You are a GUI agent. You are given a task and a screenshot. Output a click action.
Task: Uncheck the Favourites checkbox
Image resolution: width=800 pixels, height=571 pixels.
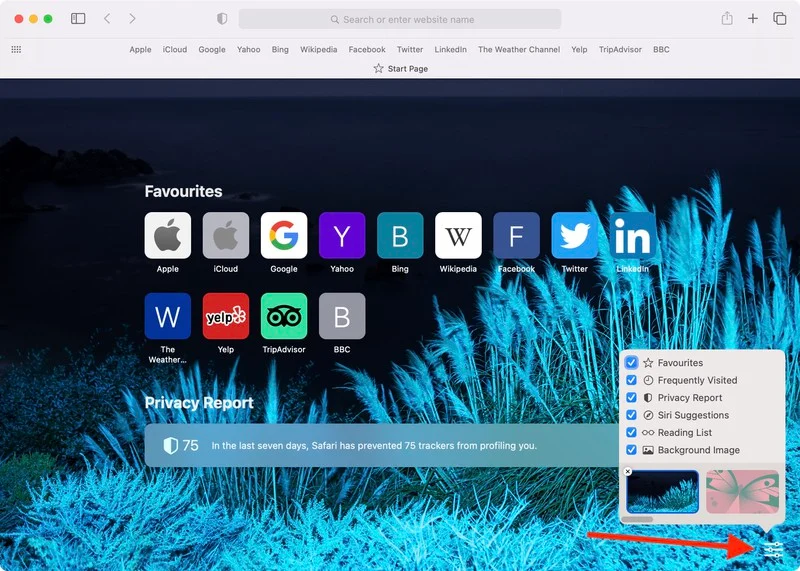(x=631, y=363)
